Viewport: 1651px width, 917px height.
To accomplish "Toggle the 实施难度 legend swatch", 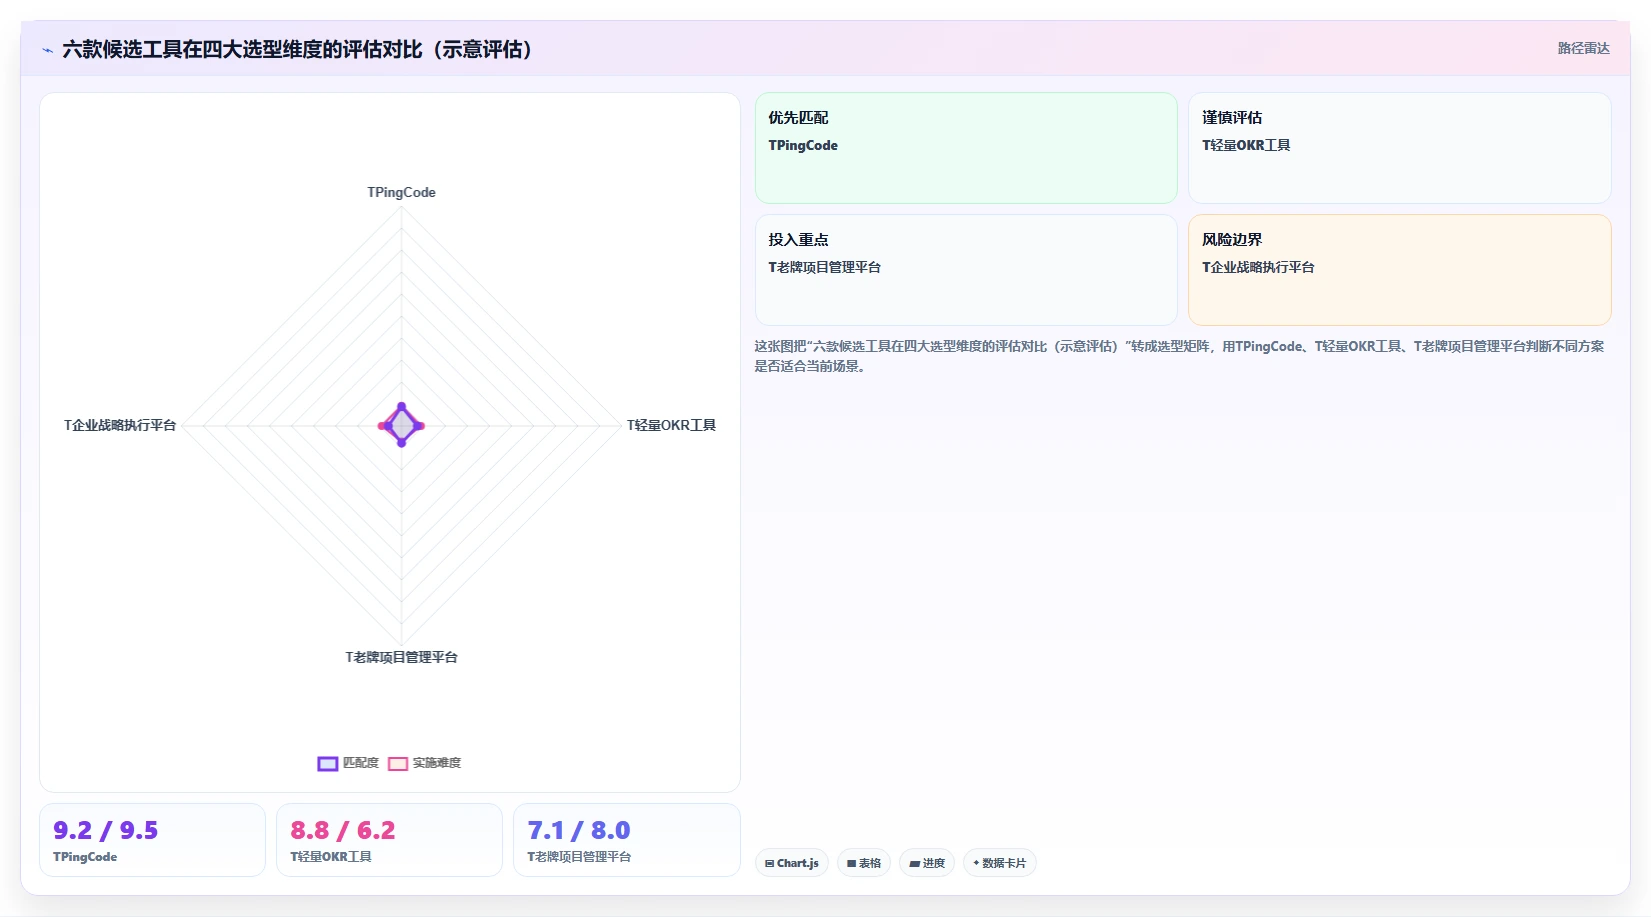I will click(x=398, y=764).
